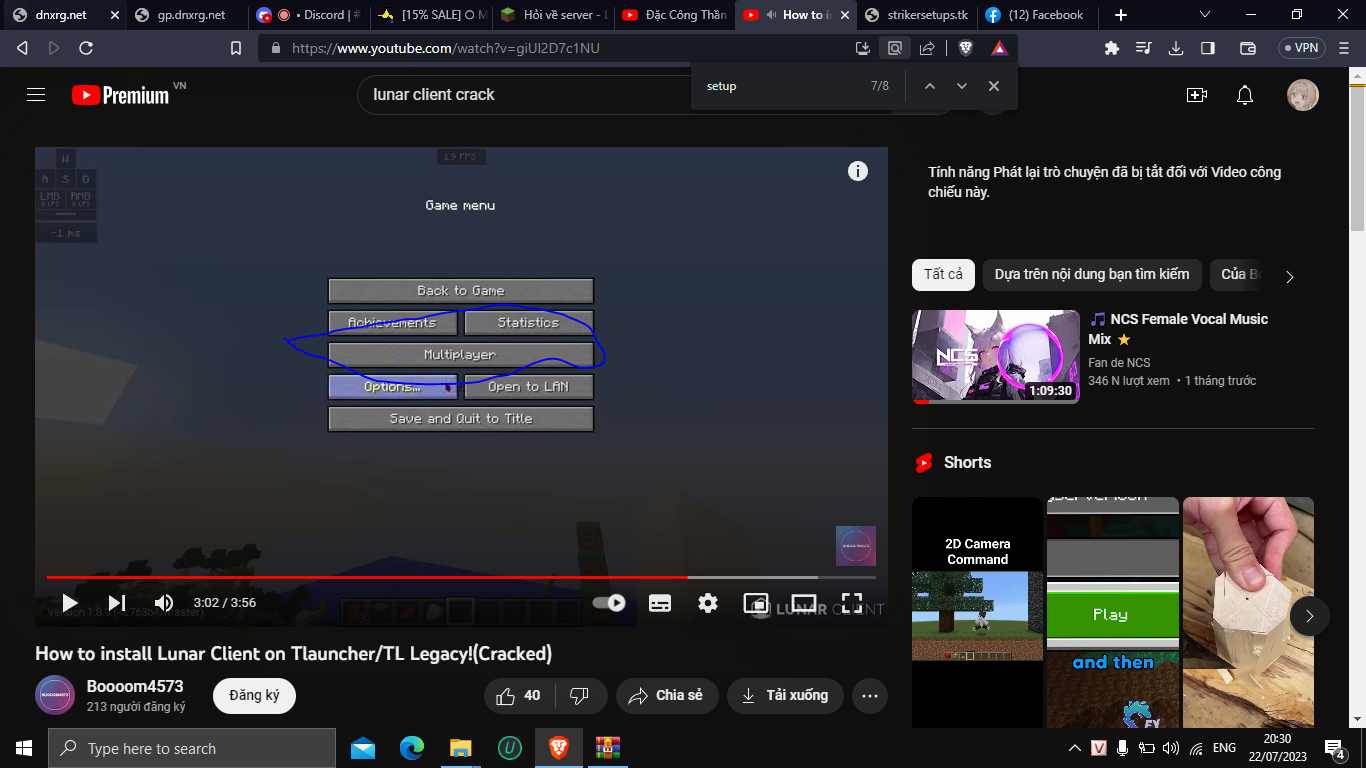
Task: Mute the video volume speaker icon
Action: point(164,603)
